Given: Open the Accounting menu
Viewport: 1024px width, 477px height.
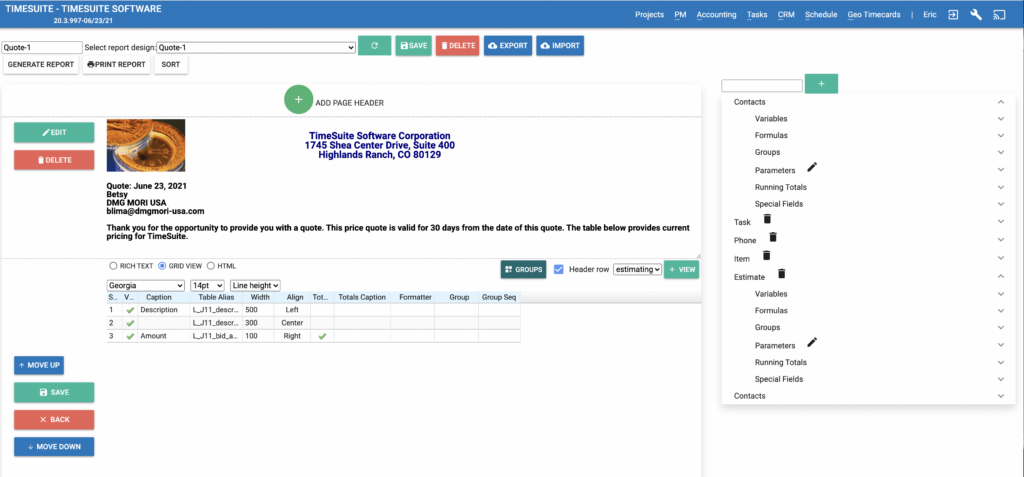Looking at the screenshot, I should (716, 14).
